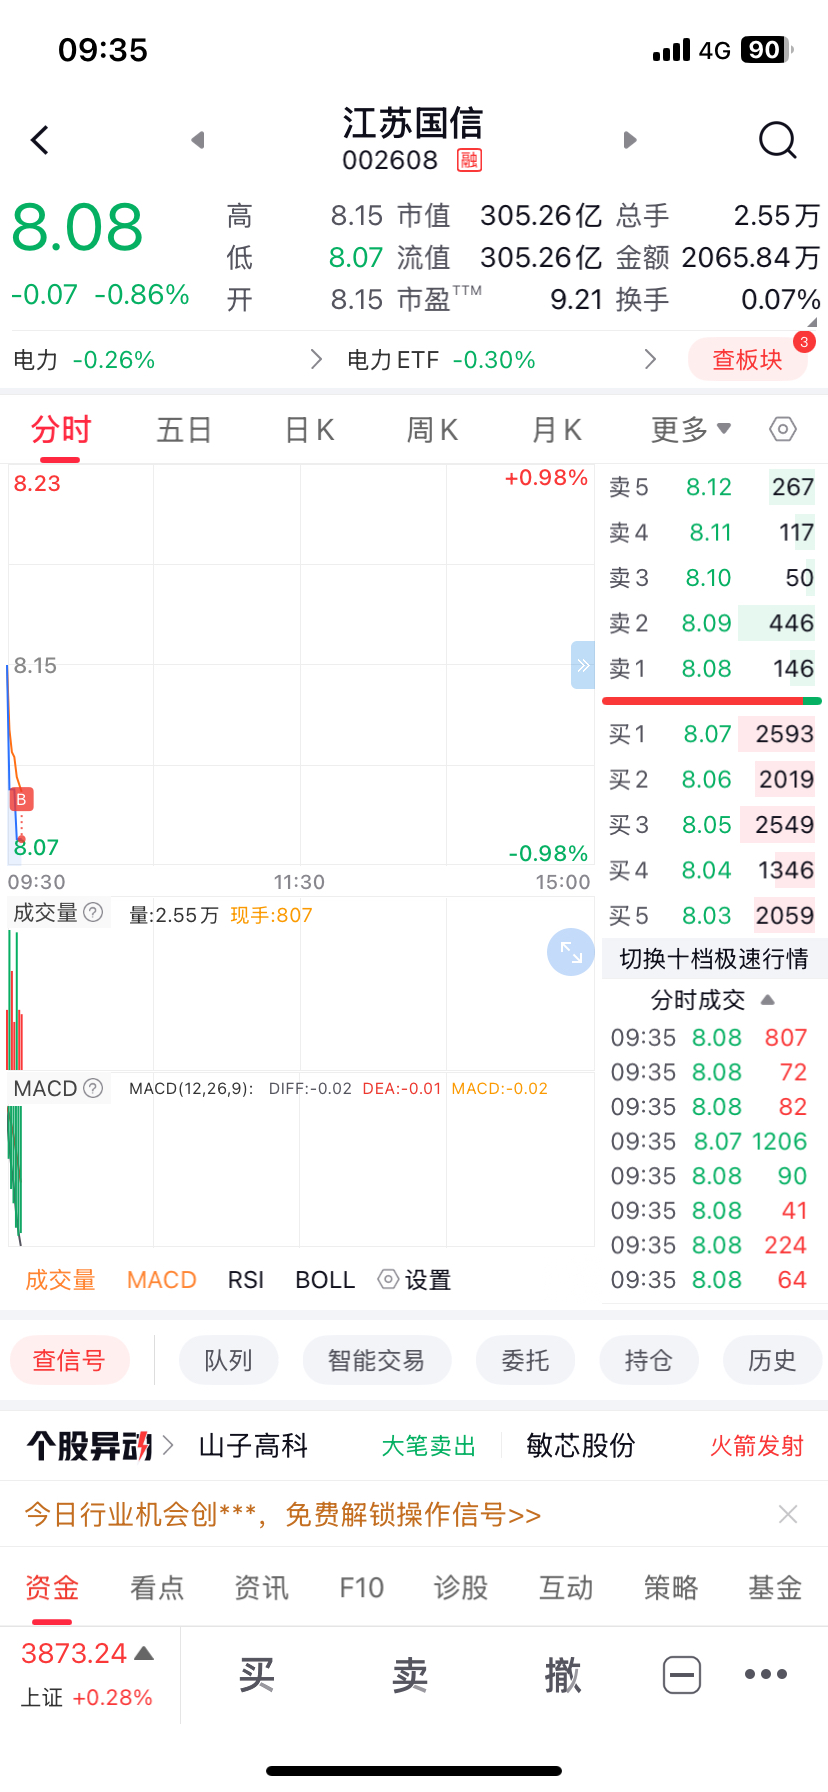The width and height of the screenshot is (828, 1792).
Task: Open 成交量 help question icon
Action: (x=93, y=912)
